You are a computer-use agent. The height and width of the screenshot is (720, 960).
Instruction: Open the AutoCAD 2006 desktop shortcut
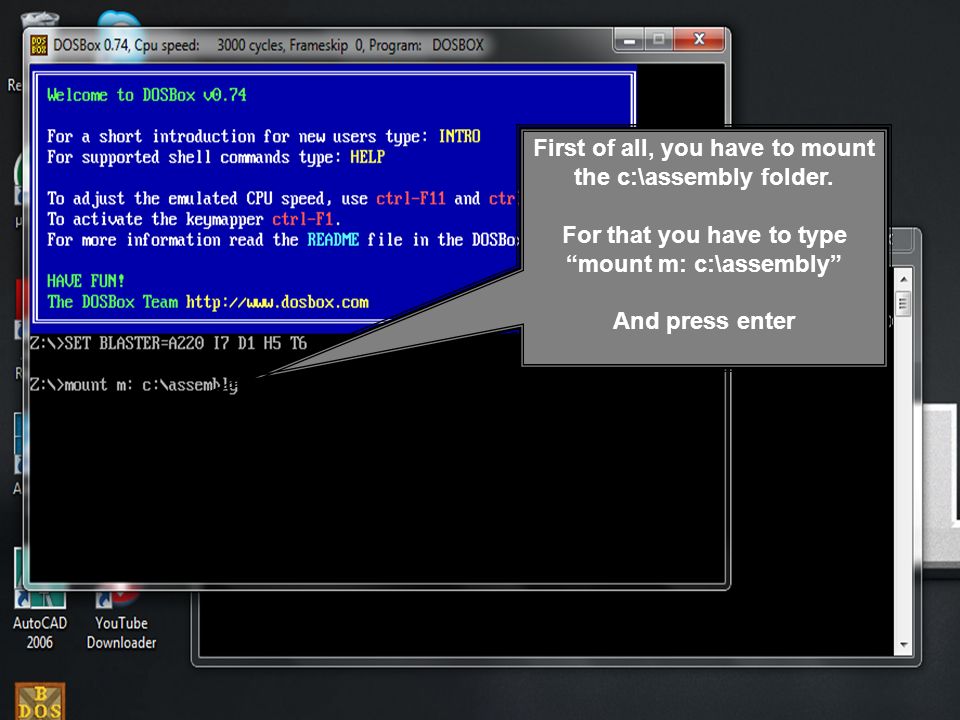40,616
